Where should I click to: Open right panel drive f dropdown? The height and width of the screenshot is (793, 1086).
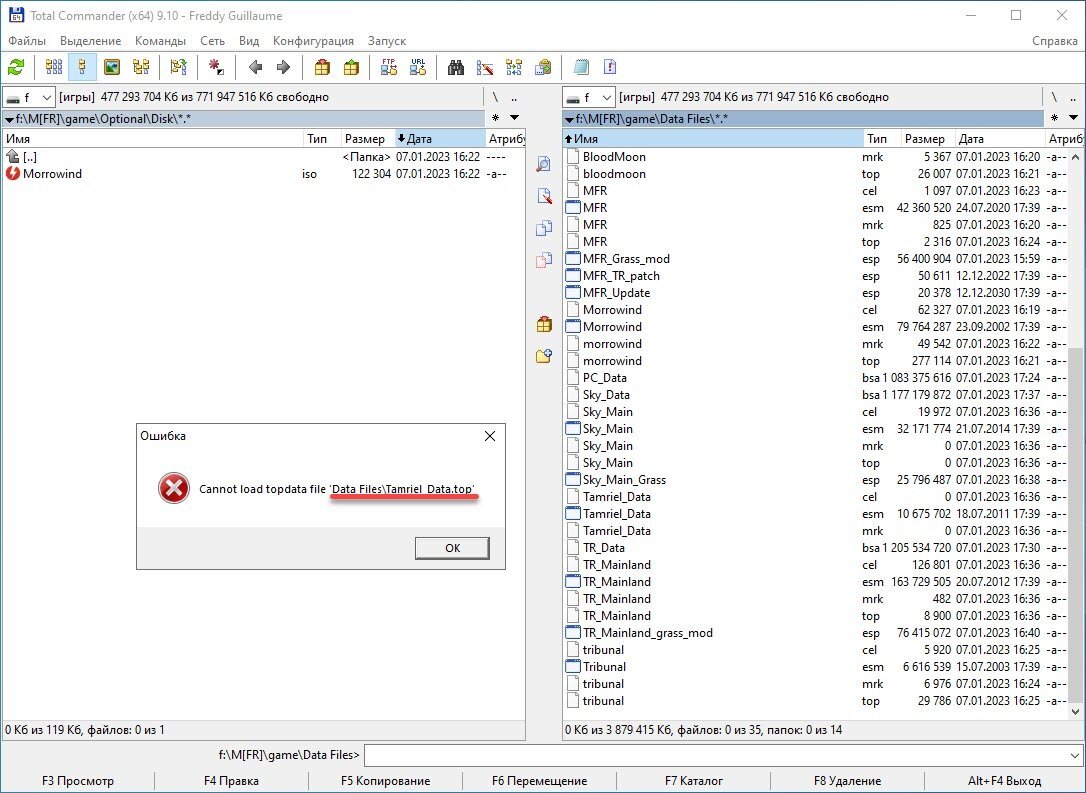pyautogui.click(x=589, y=98)
